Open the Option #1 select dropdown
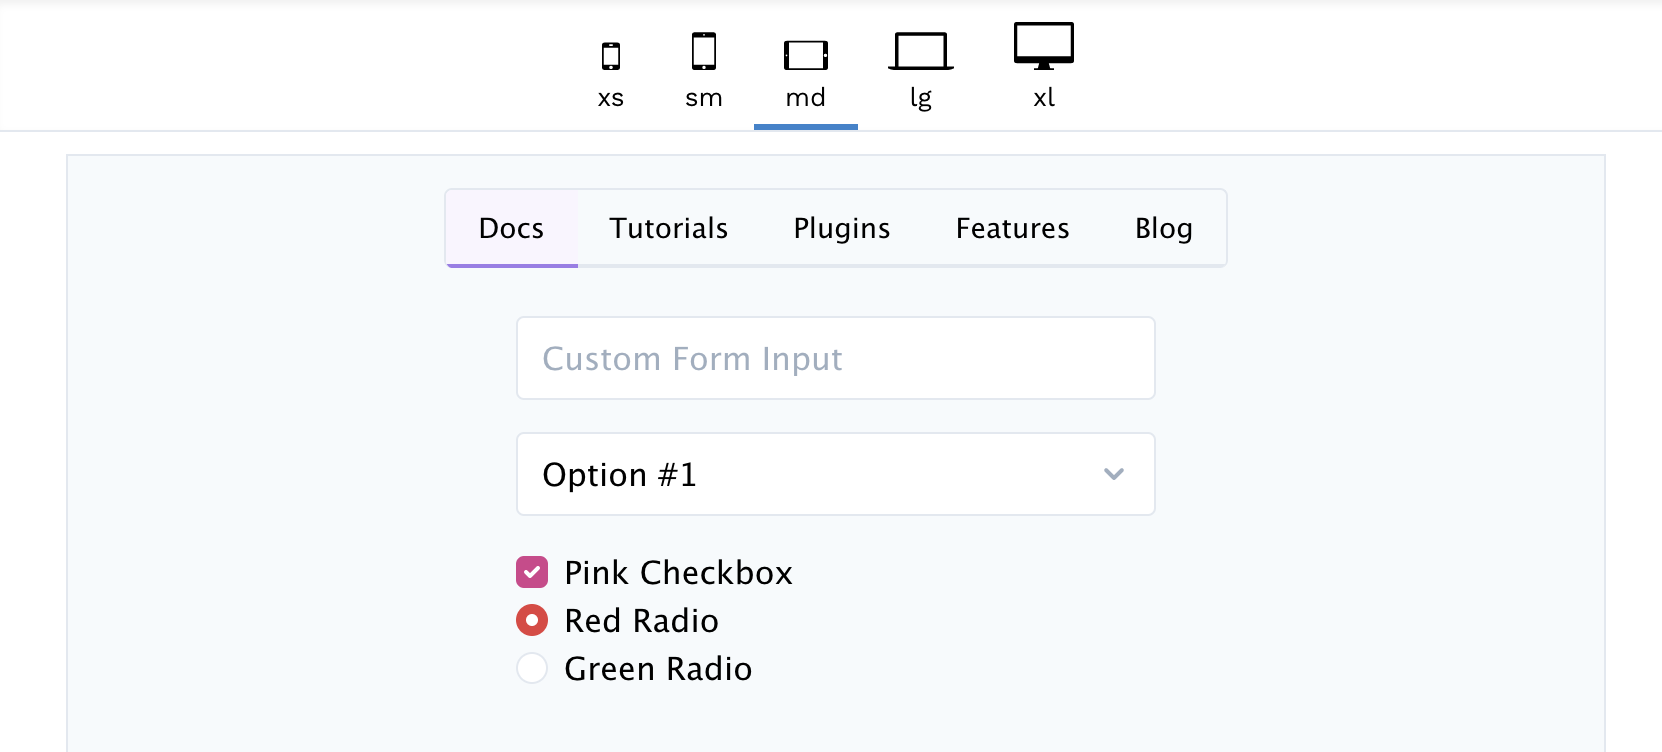The height and width of the screenshot is (752, 1662). pyautogui.click(x=836, y=474)
